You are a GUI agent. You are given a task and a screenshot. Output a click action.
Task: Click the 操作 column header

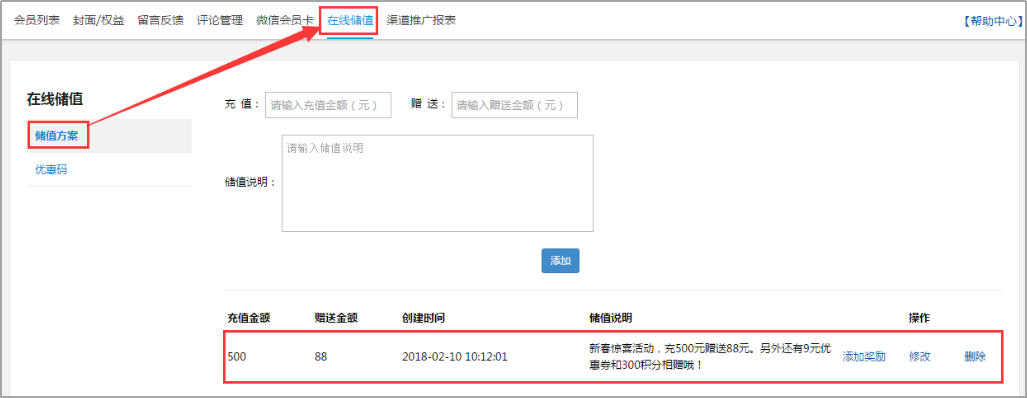(x=919, y=318)
